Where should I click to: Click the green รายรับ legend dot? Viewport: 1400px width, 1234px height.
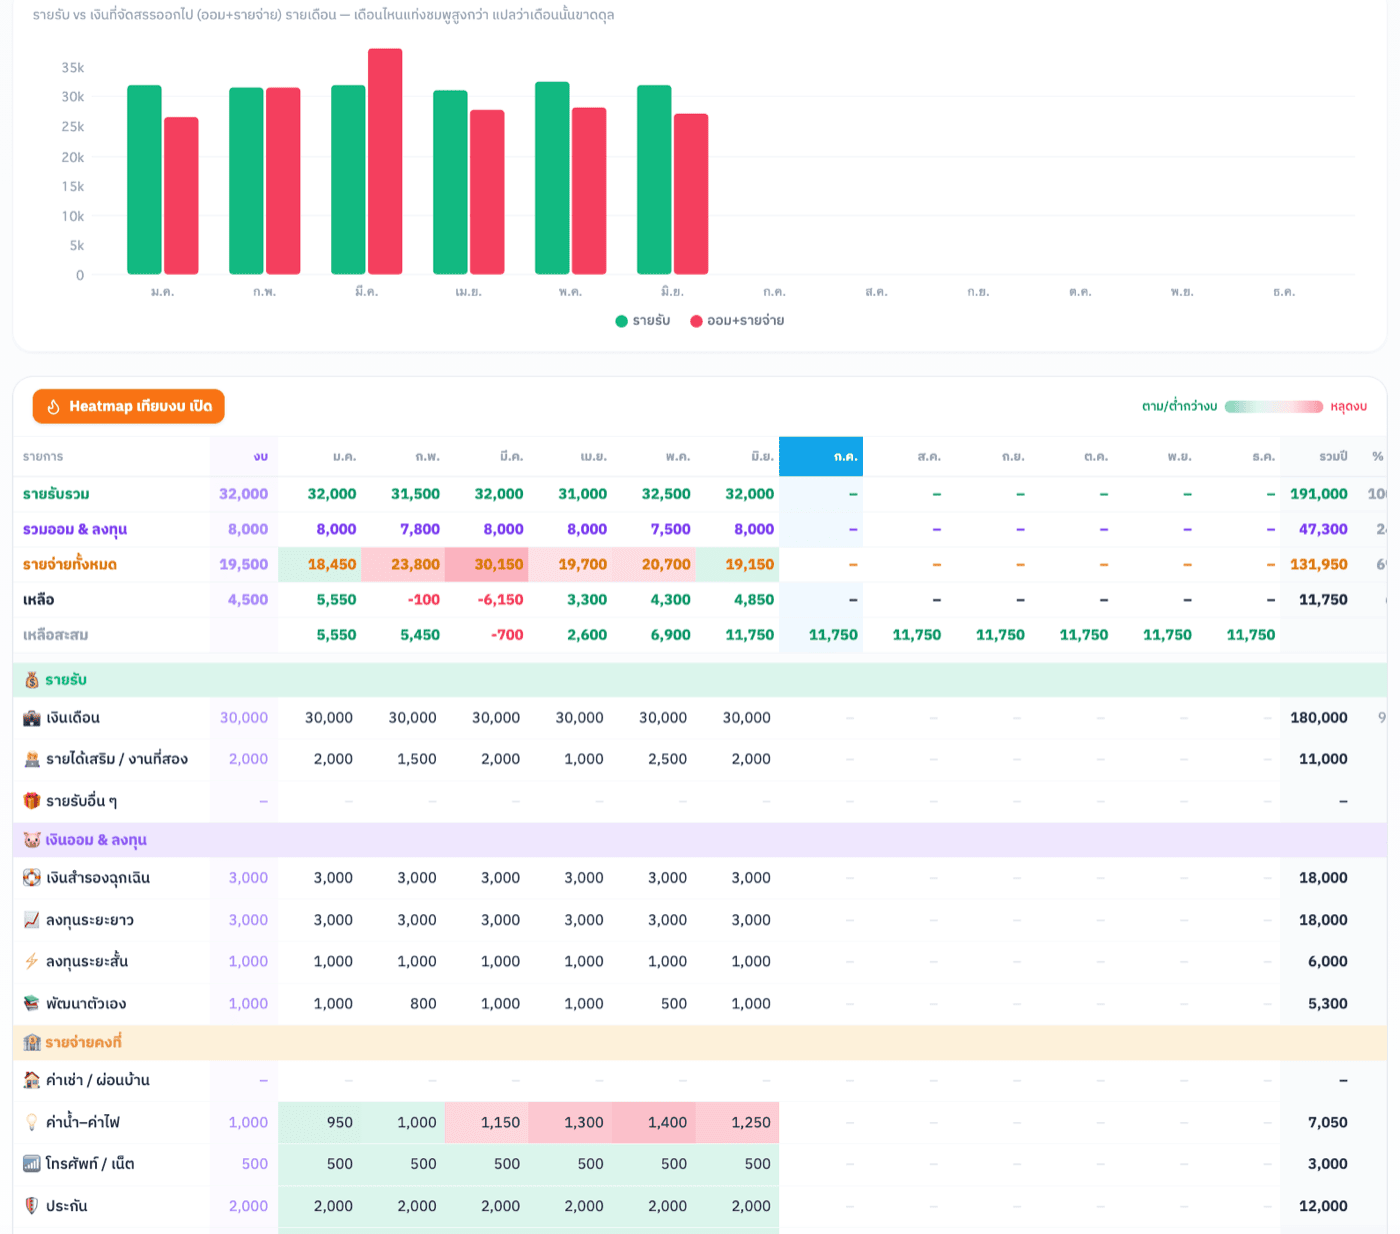click(621, 321)
